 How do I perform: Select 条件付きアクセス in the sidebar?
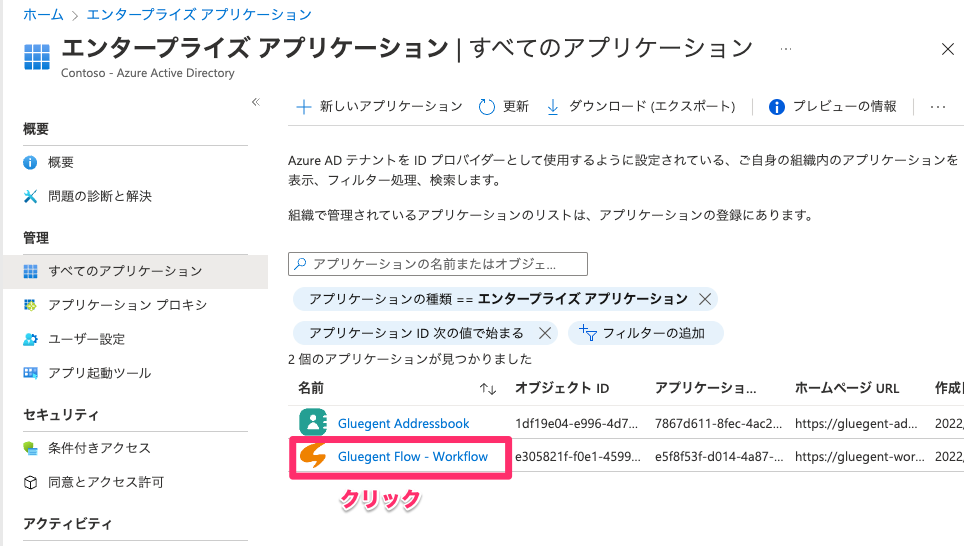tap(99, 448)
